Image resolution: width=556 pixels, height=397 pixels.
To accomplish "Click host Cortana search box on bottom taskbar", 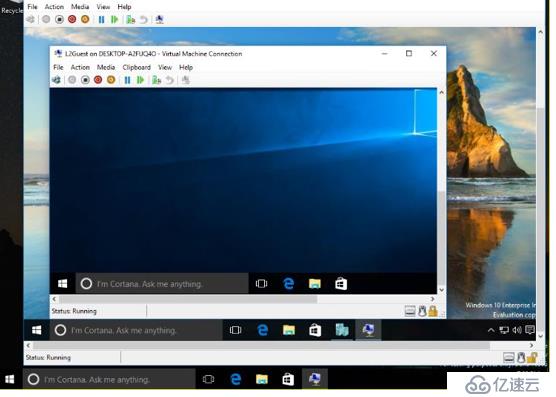I will tap(109, 379).
